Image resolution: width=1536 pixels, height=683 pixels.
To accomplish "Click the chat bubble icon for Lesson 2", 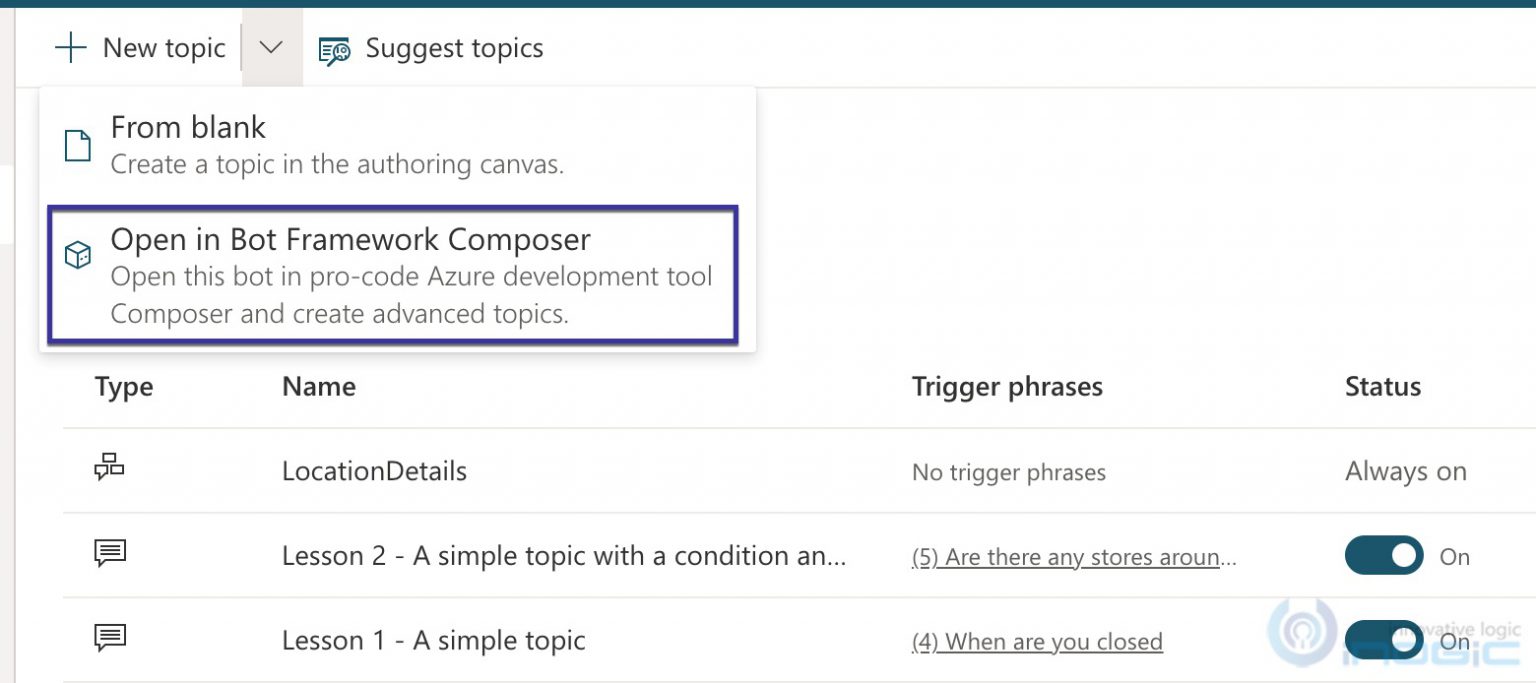I will point(111,551).
